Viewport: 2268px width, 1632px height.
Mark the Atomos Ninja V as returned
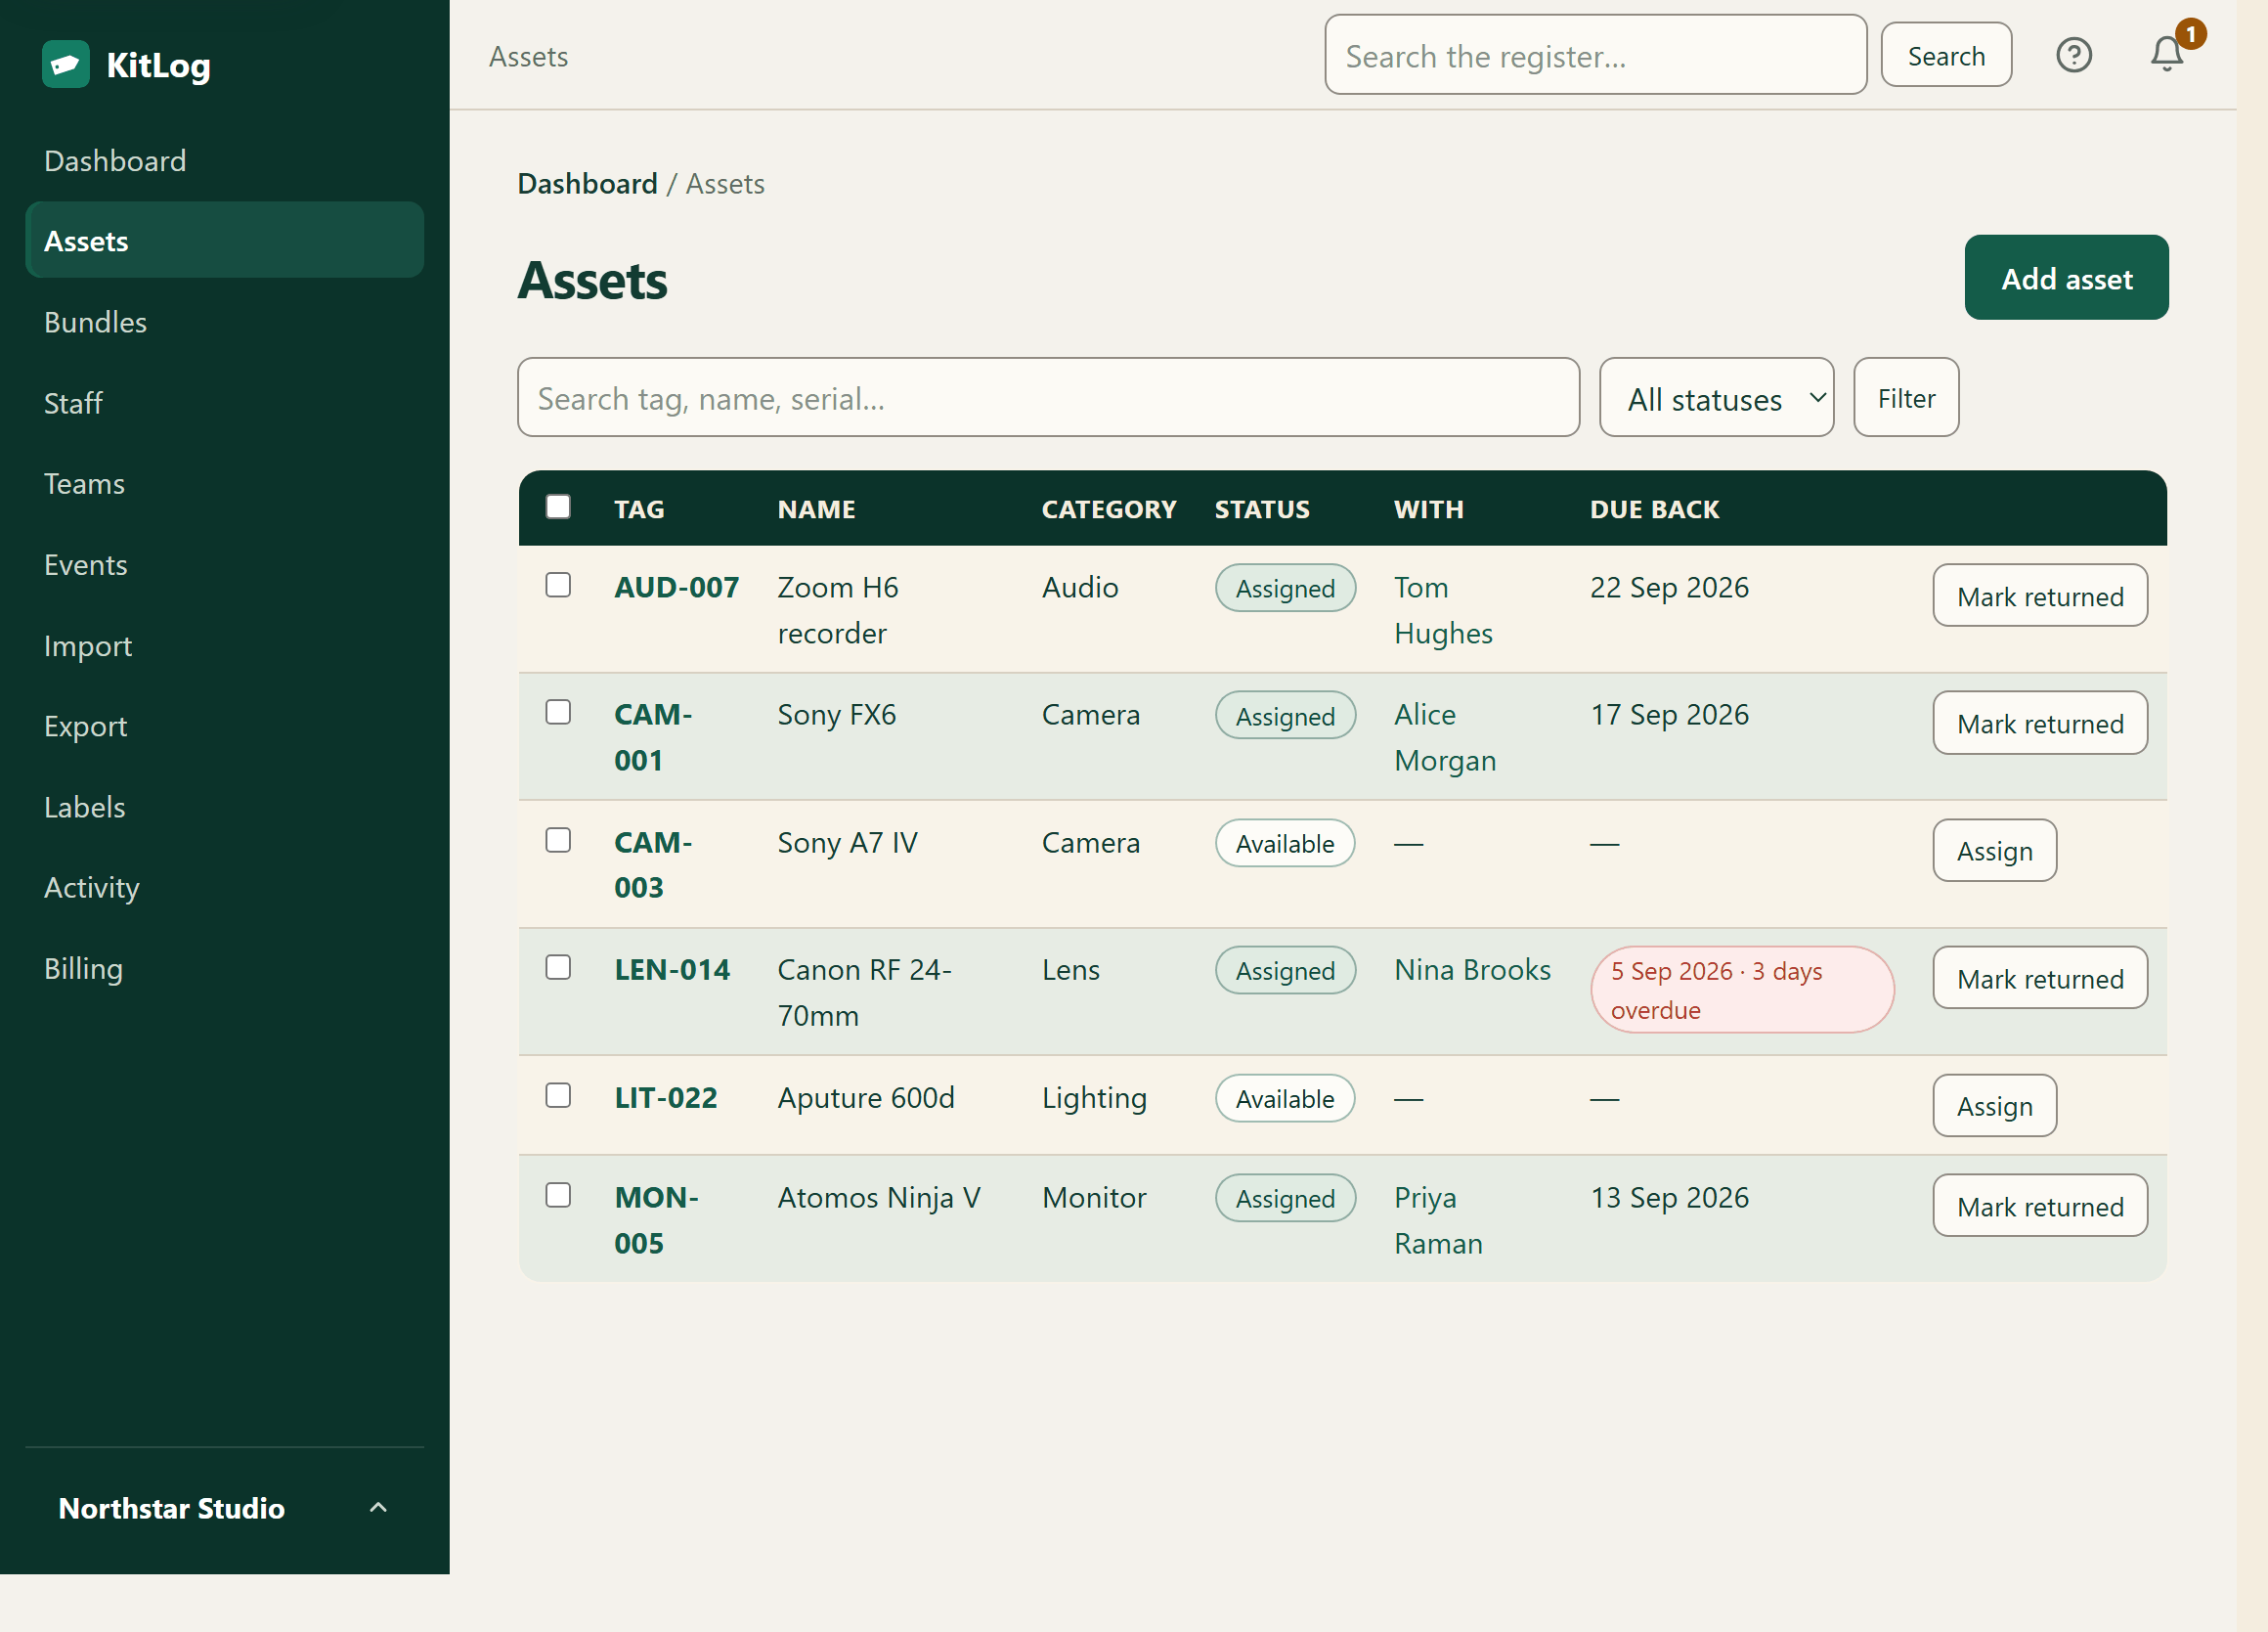(2040, 1206)
